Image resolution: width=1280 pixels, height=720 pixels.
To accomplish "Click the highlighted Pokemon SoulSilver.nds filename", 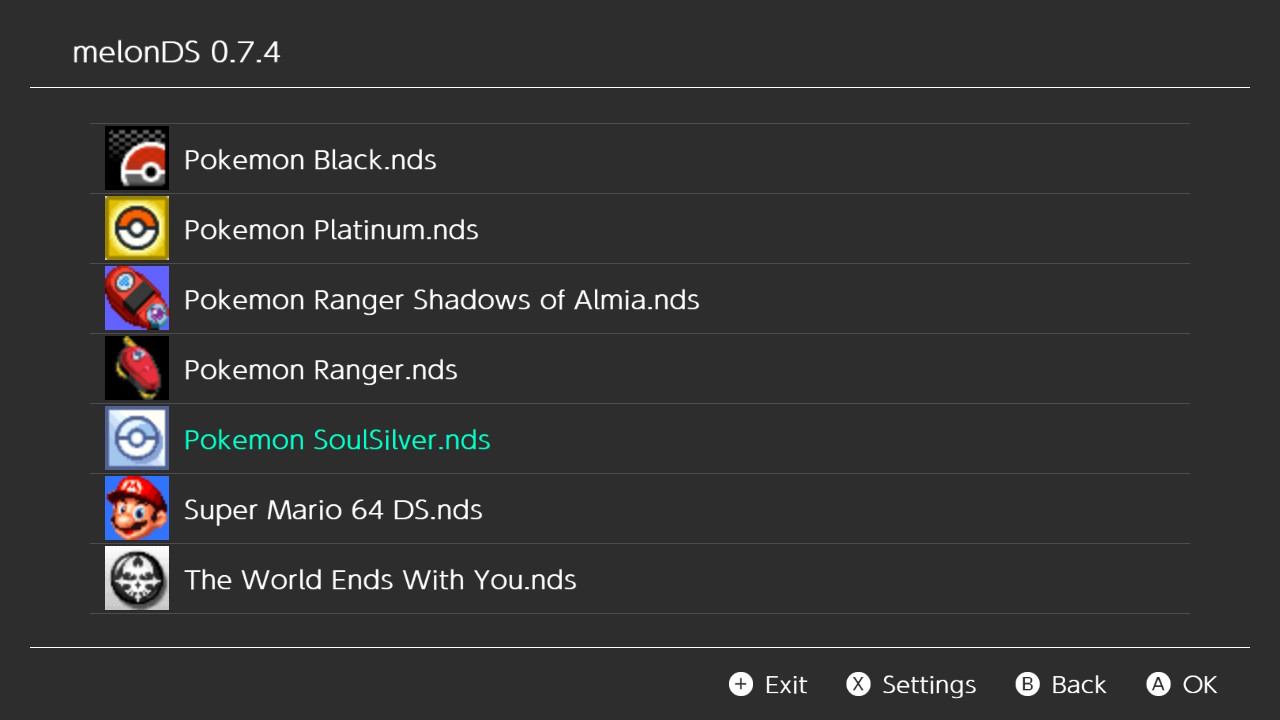I will pyautogui.click(x=337, y=440).
